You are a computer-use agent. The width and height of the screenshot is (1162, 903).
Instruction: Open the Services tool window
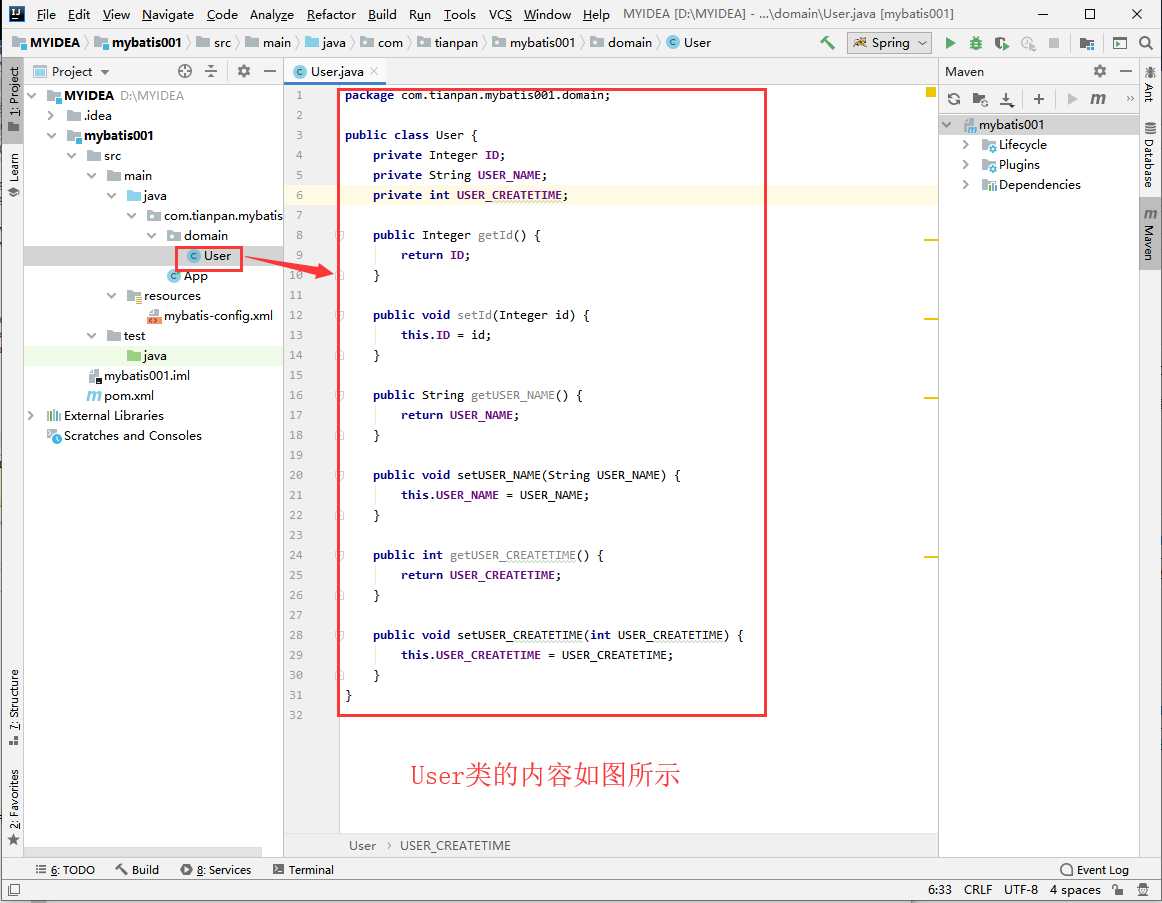pyautogui.click(x=216, y=870)
